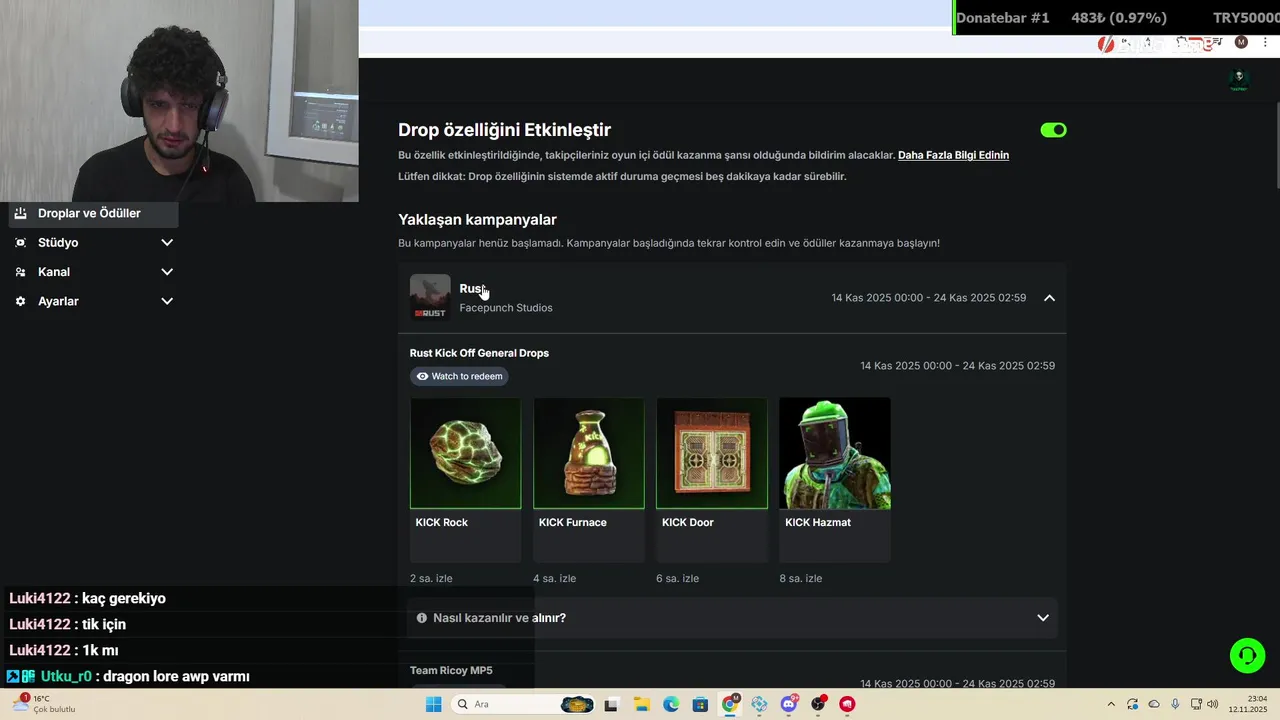Screen dimensions: 1280x720
Task: Open OBS Studio from the taskbar
Action: [x=818, y=704]
